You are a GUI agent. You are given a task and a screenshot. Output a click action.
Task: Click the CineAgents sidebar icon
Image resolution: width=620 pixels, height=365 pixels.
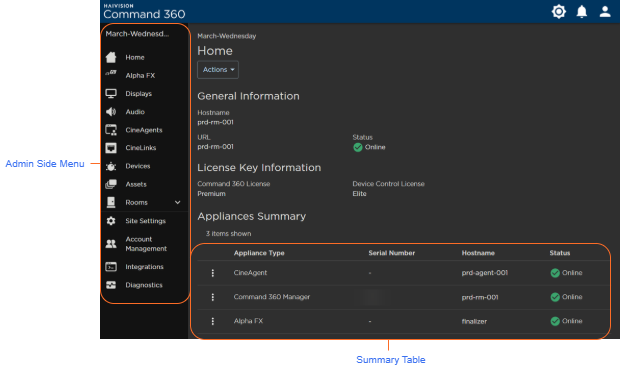[x=111, y=130]
